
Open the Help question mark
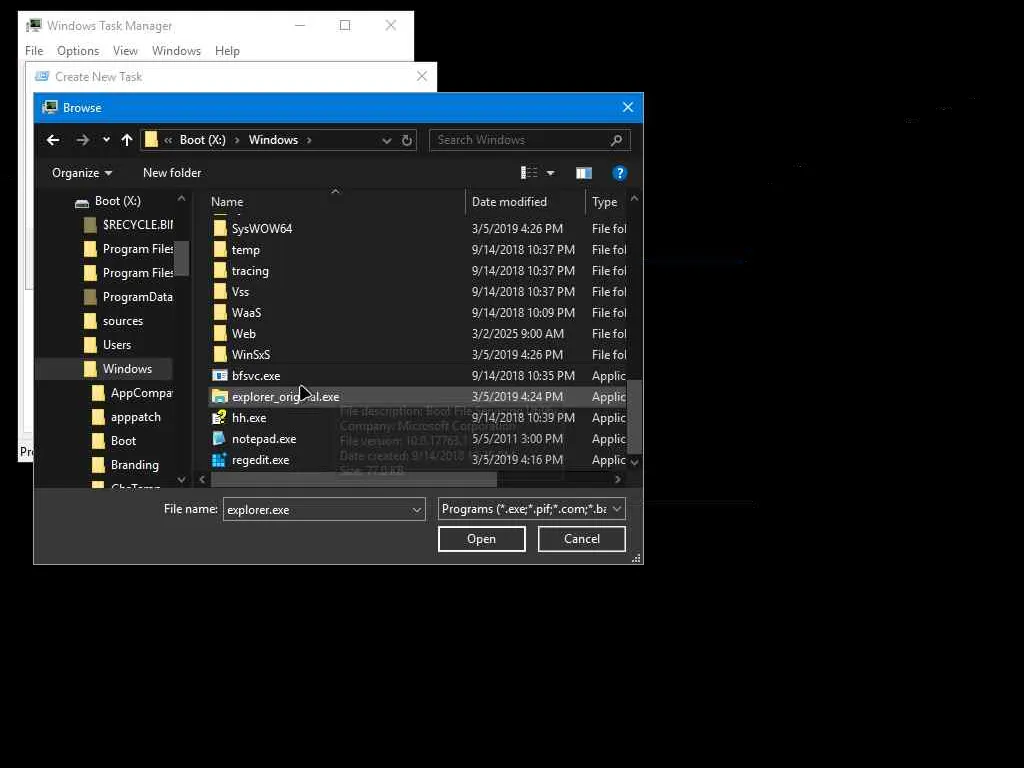pyautogui.click(x=619, y=173)
